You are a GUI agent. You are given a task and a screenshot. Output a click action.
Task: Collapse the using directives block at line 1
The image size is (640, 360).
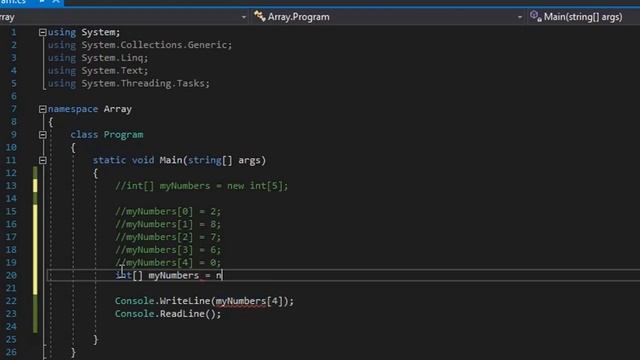42,32
